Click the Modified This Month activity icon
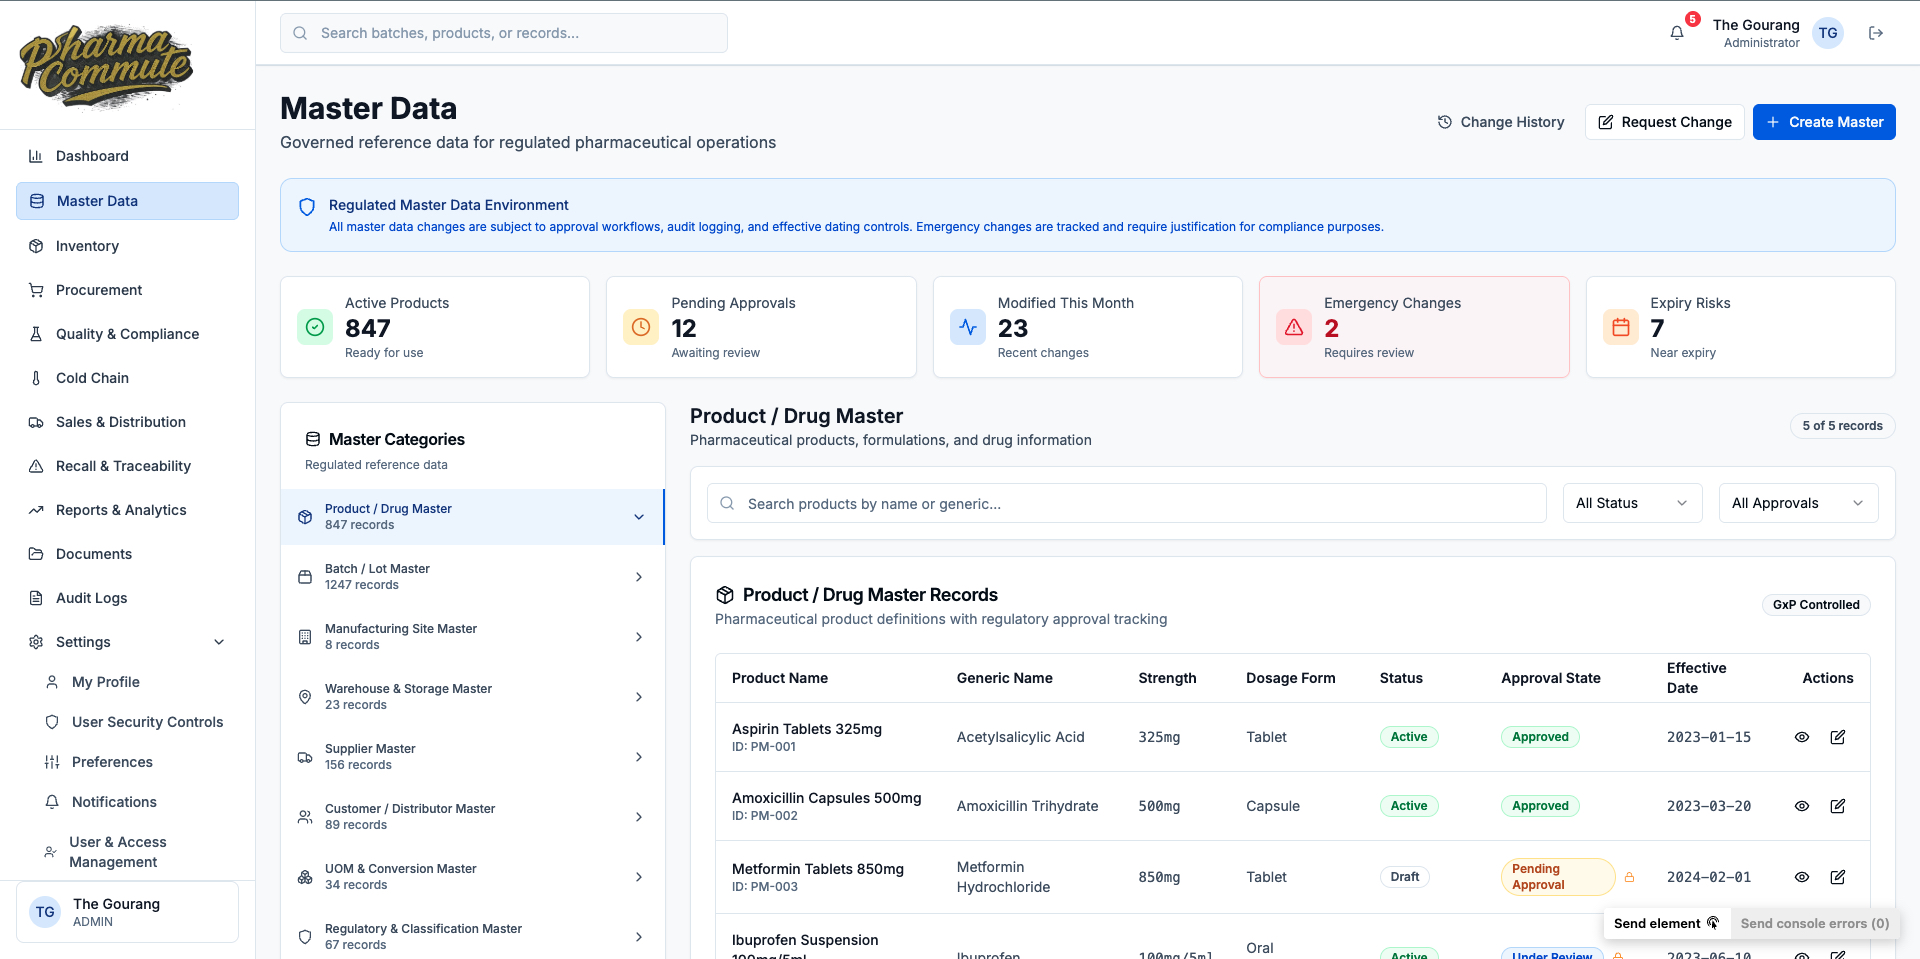 coord(968,327)
